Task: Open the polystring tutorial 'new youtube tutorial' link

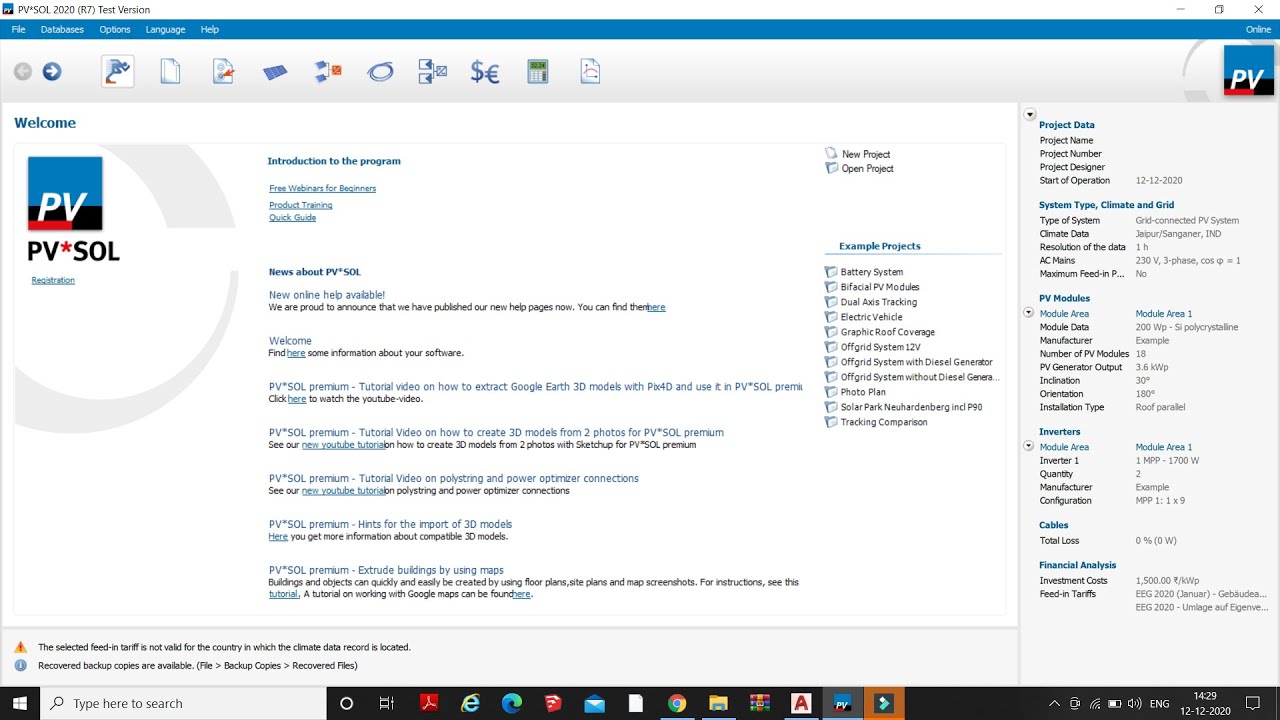Action: pos(343,491)
